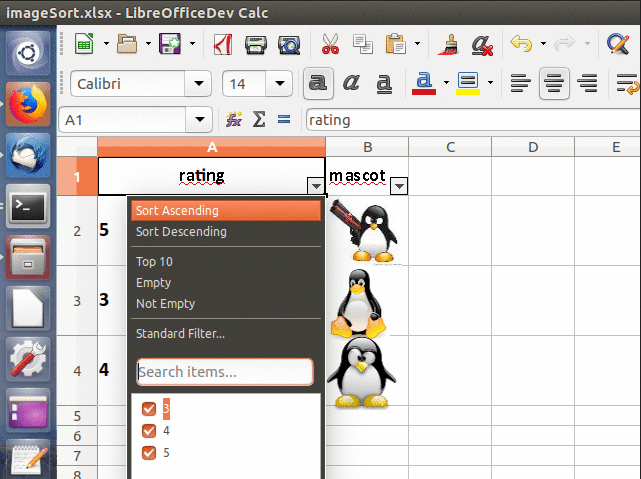Click the Export as PDF icon
Image resolution: width=641 pixels, height=479 pixels.
[x=223, y=44]
